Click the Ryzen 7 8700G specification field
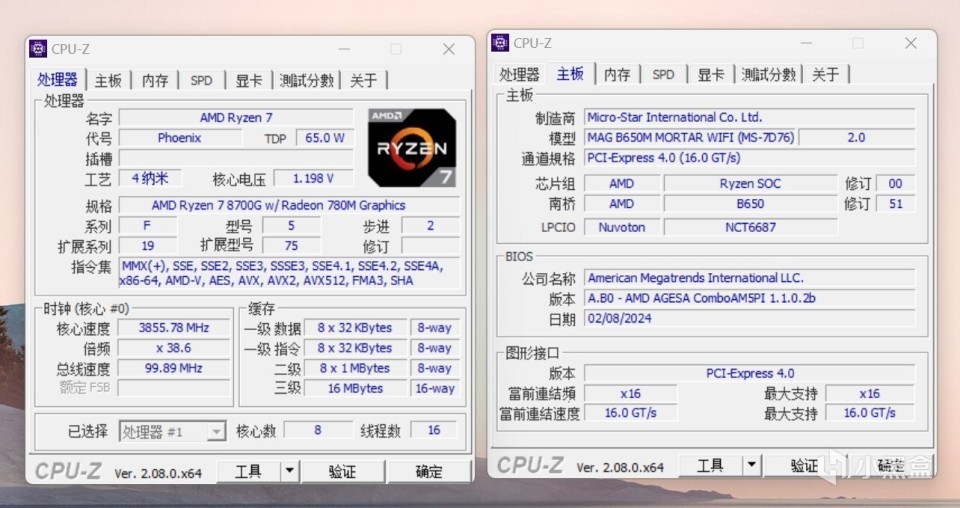Image resolution: width=960 pixels, height=508 pixels. 289,205
